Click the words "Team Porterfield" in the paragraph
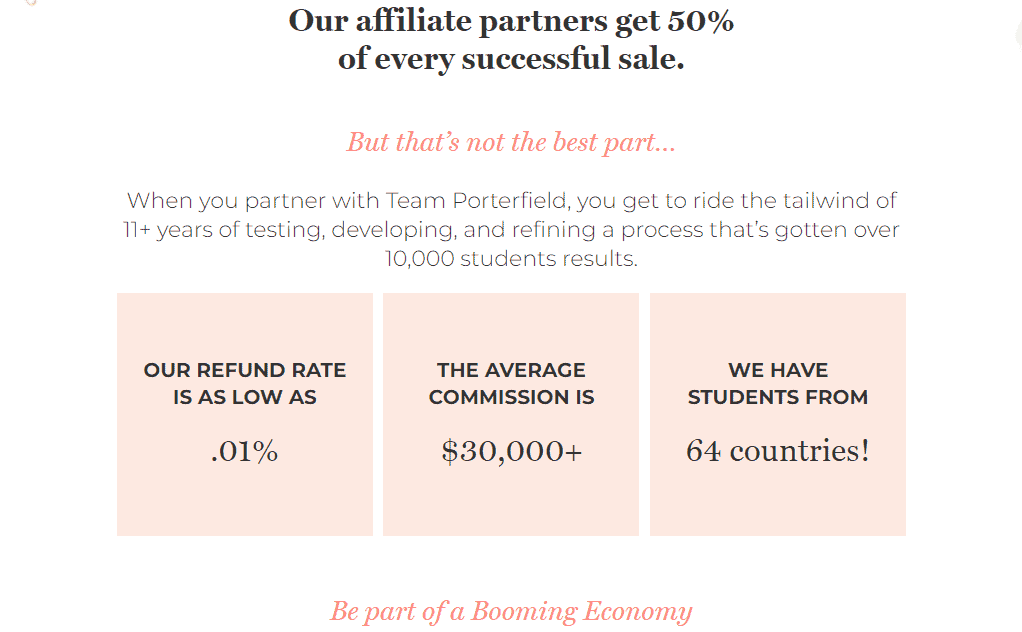Viewport: 1022px width, 632px height. click(476, 201)
